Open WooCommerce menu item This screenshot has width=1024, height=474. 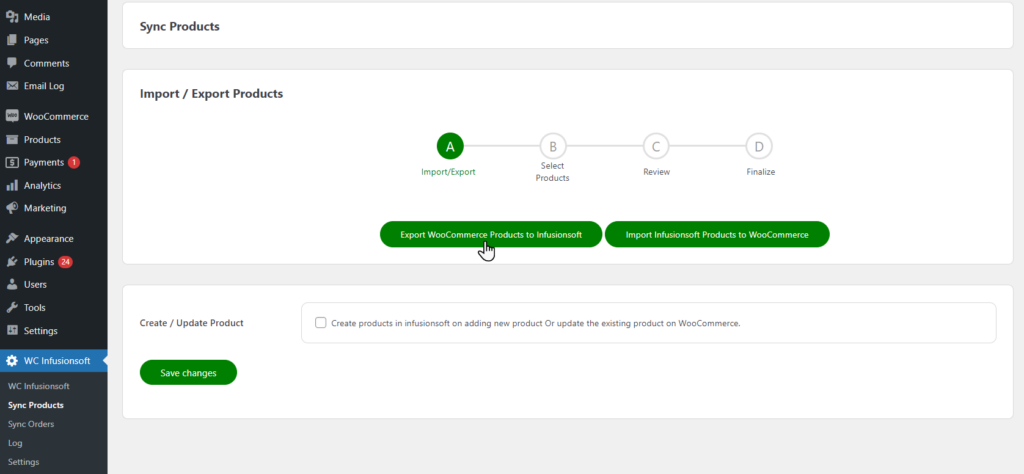54,116
